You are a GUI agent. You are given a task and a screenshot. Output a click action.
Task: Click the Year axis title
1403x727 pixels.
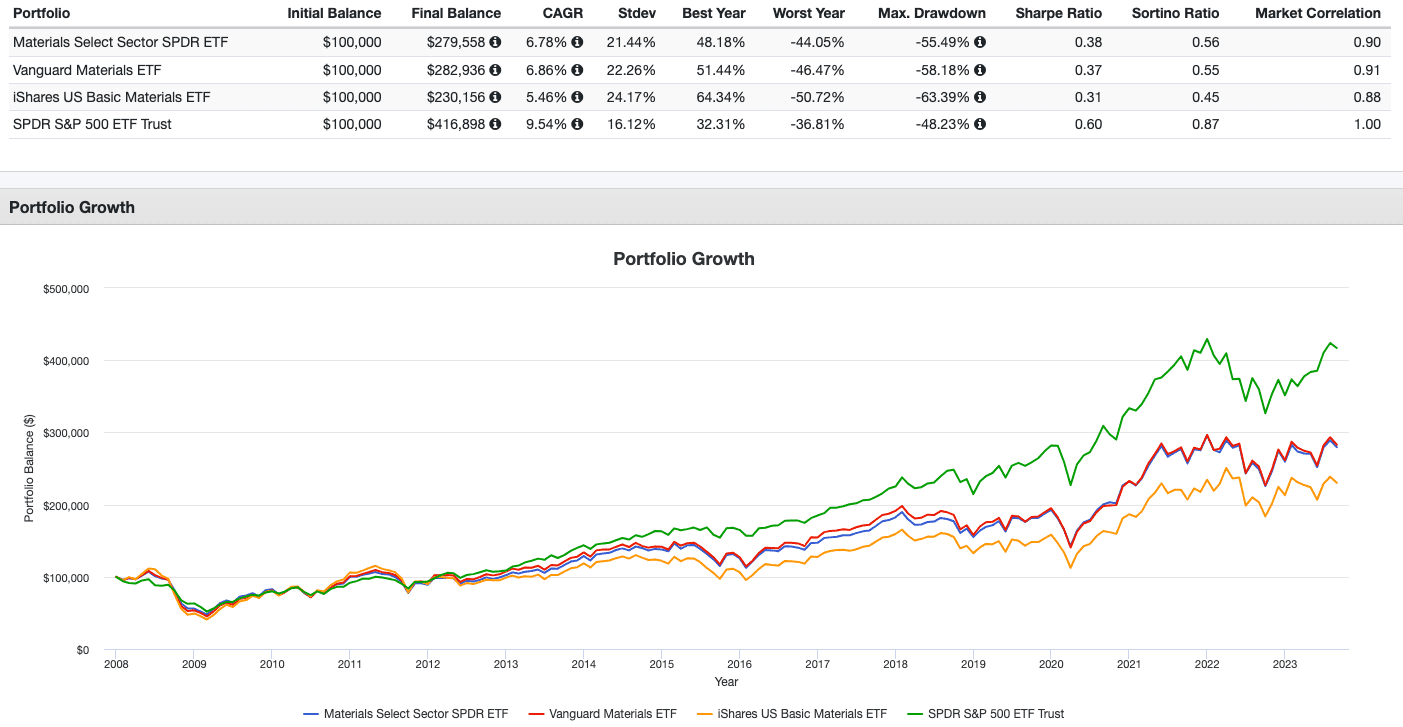(x=726, y=682)
